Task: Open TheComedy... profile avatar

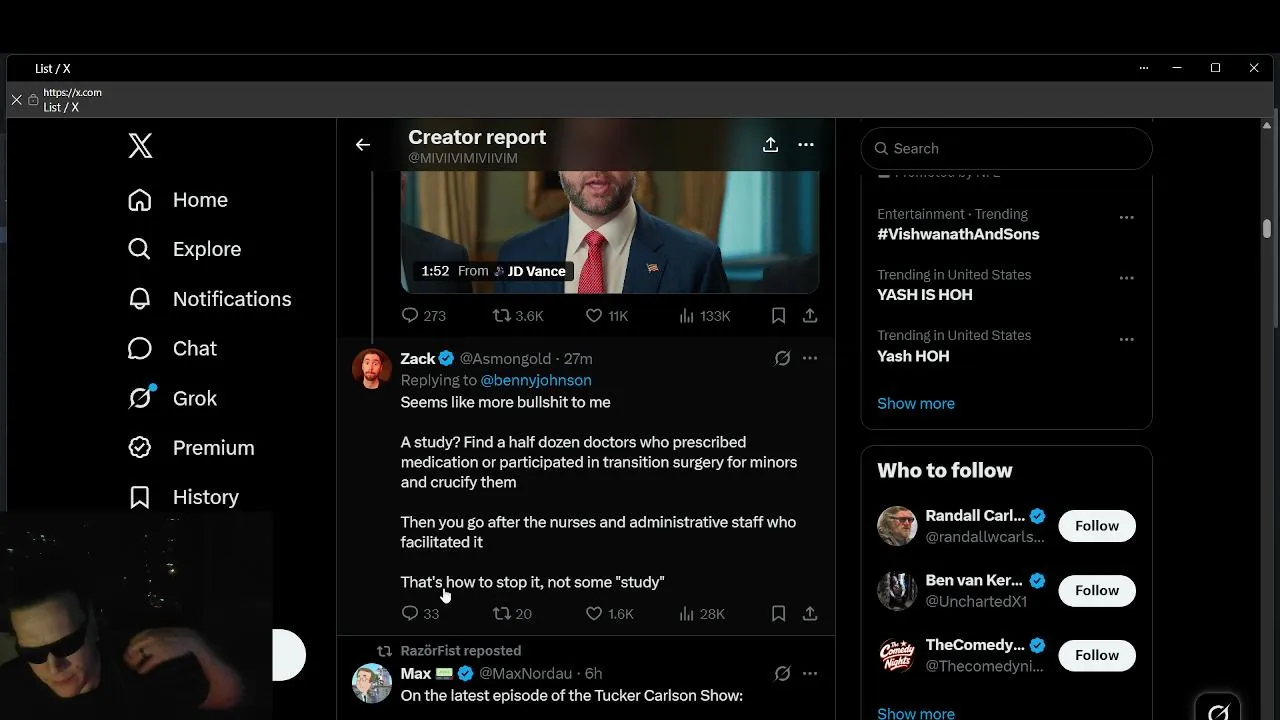Action: click(x=897, y=655)
